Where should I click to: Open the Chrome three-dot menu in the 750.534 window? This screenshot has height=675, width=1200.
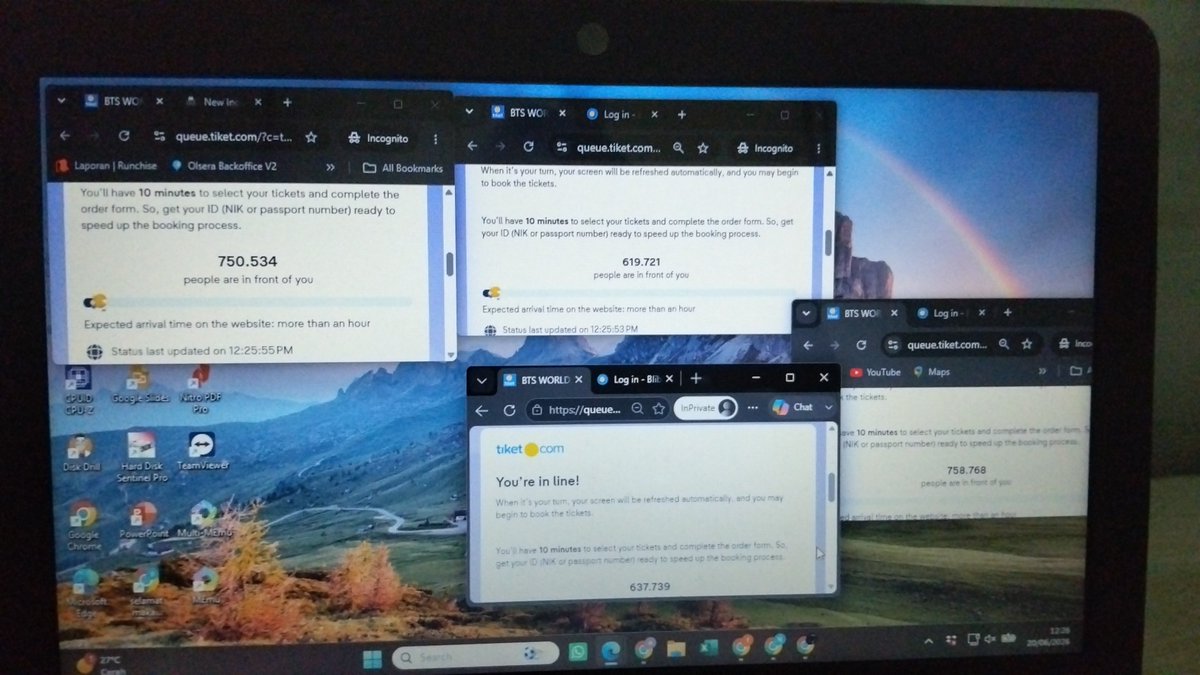point(435,138)
